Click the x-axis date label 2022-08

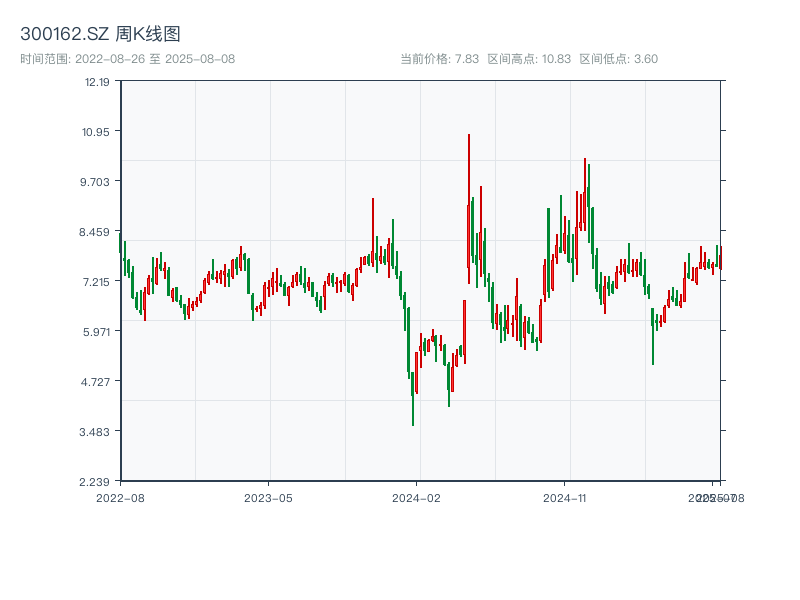(x=120, y=498)
